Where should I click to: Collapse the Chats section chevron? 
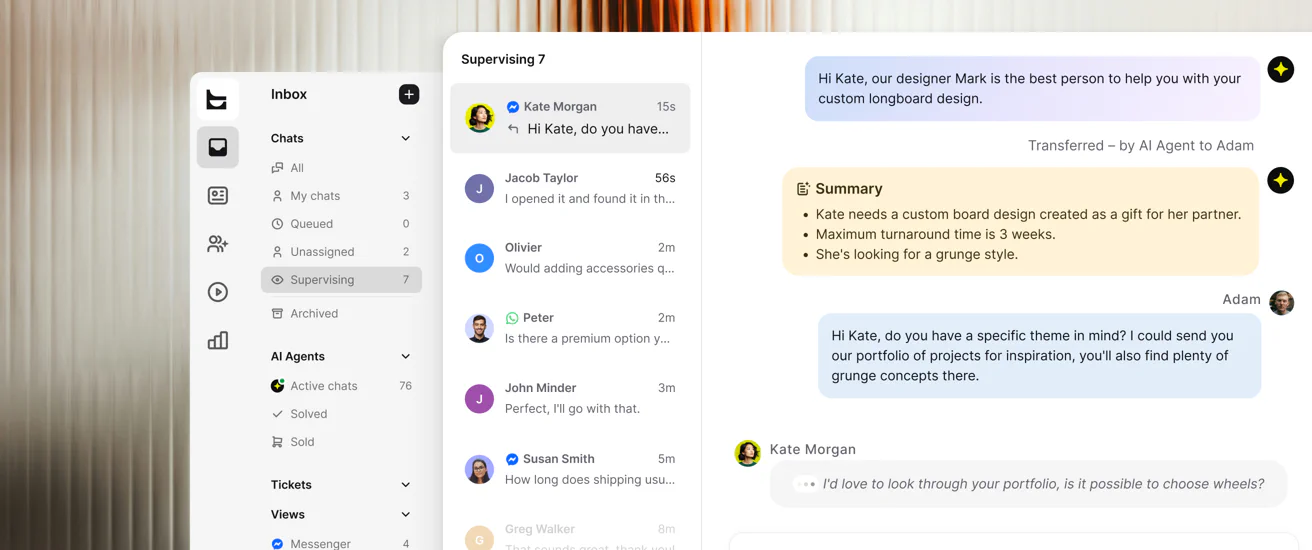tap(405, 138)
